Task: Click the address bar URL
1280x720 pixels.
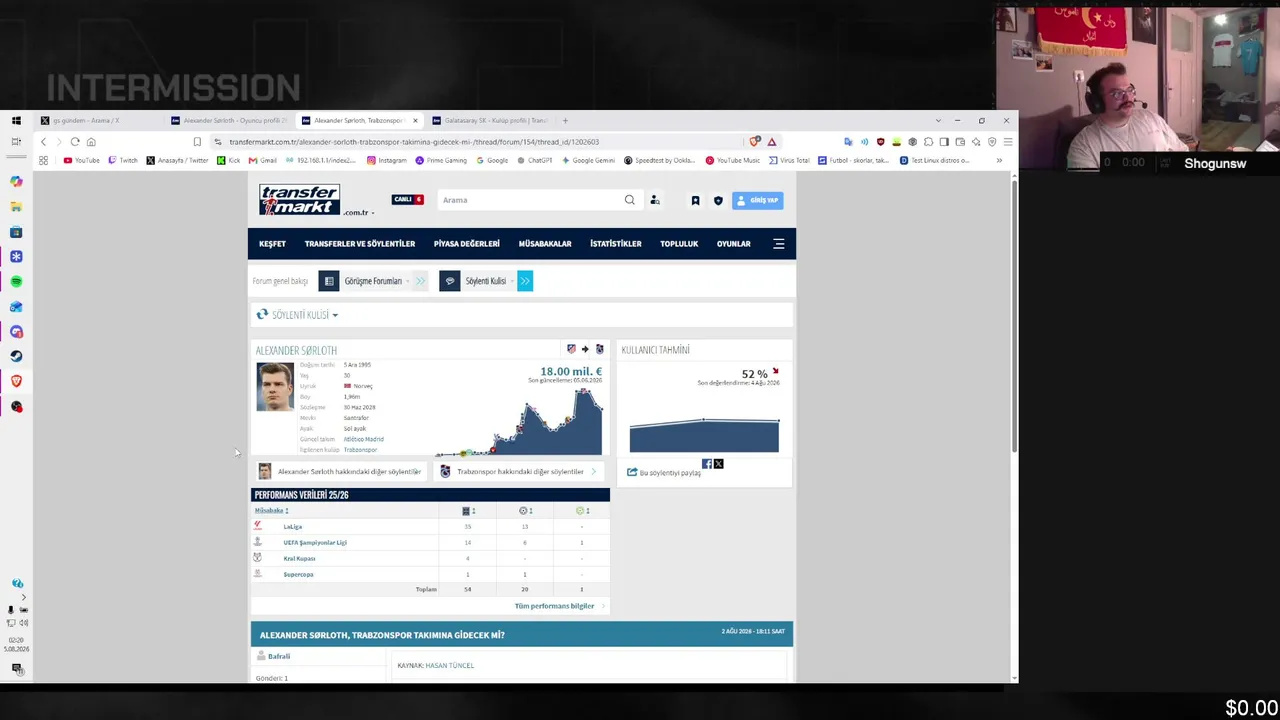Action: tap(414, 142)
